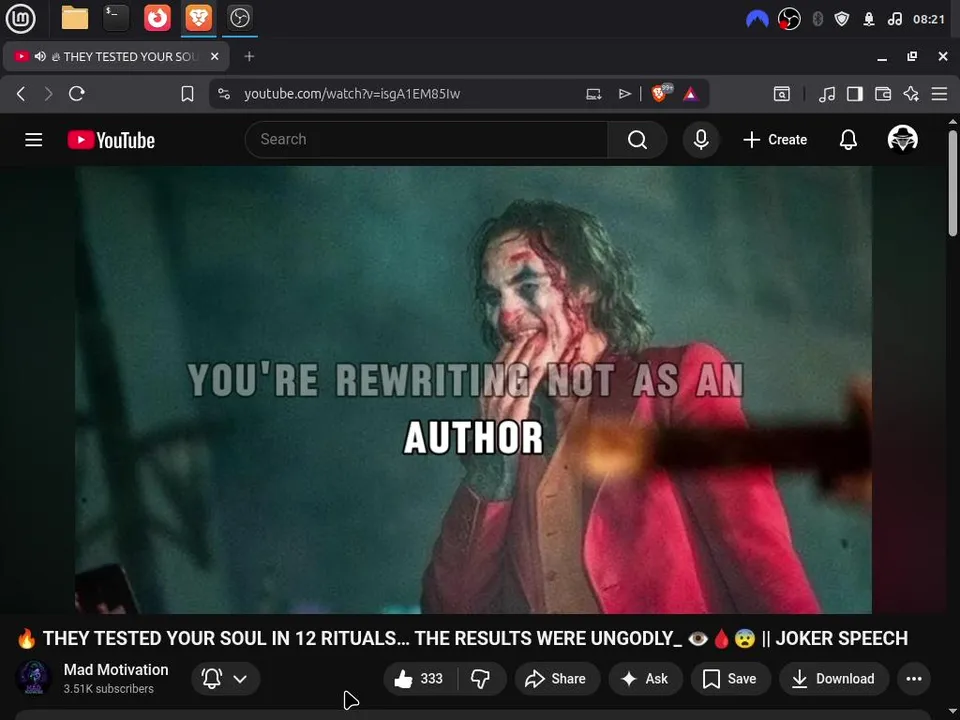
Task: Close the YouTube browser tab
Action: tap(214, 56)
